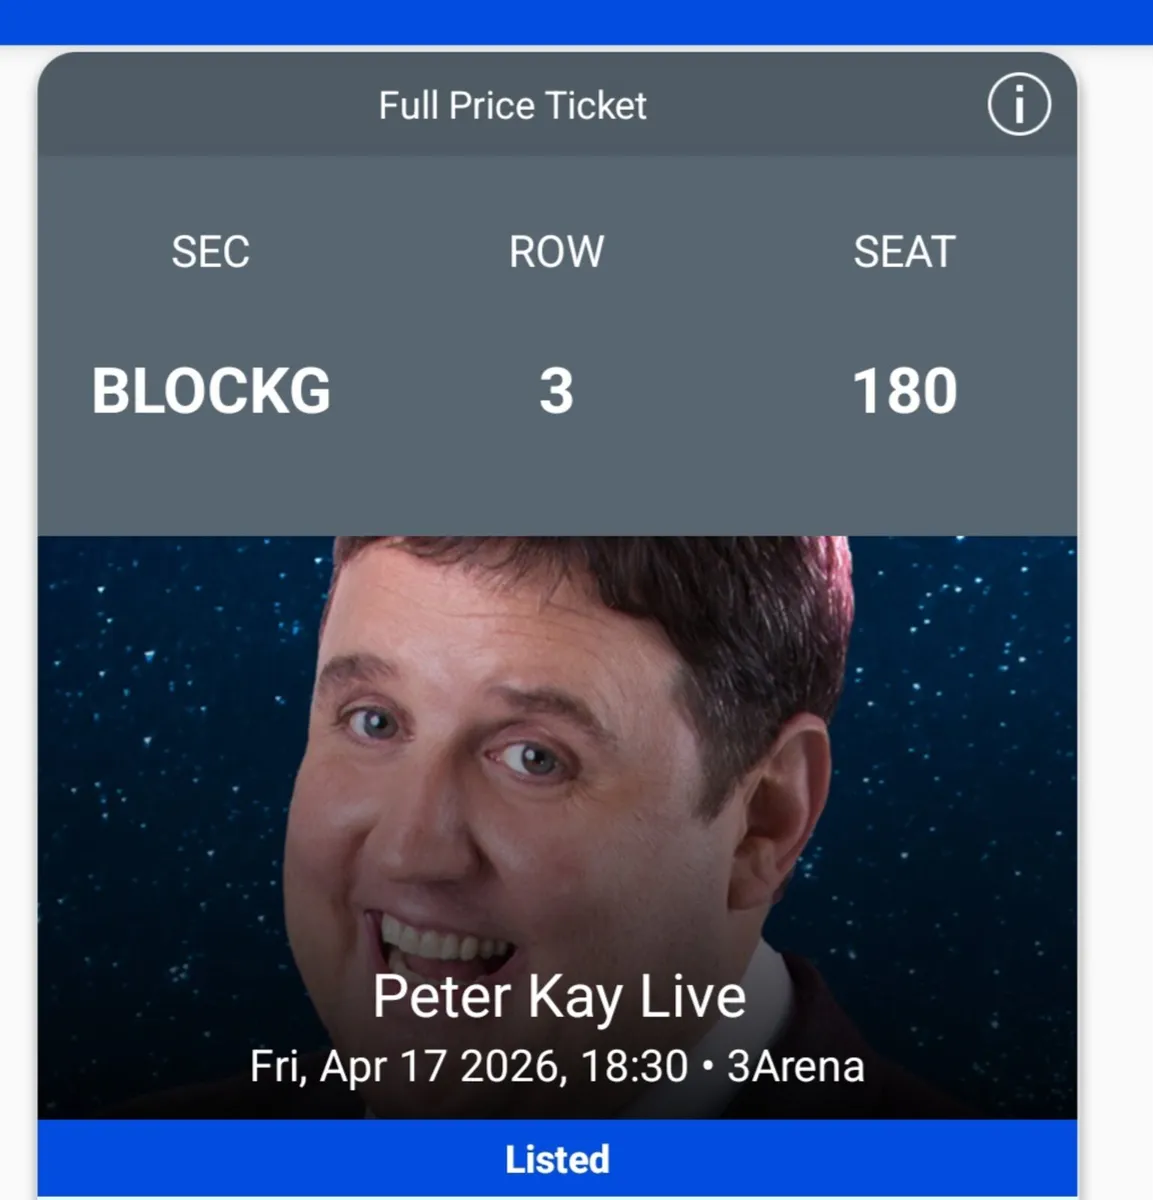Click the info symbol beside Full Price Ticket
The height and width of the screenshot is (1200, 1153).
[x=1018, y=104]
